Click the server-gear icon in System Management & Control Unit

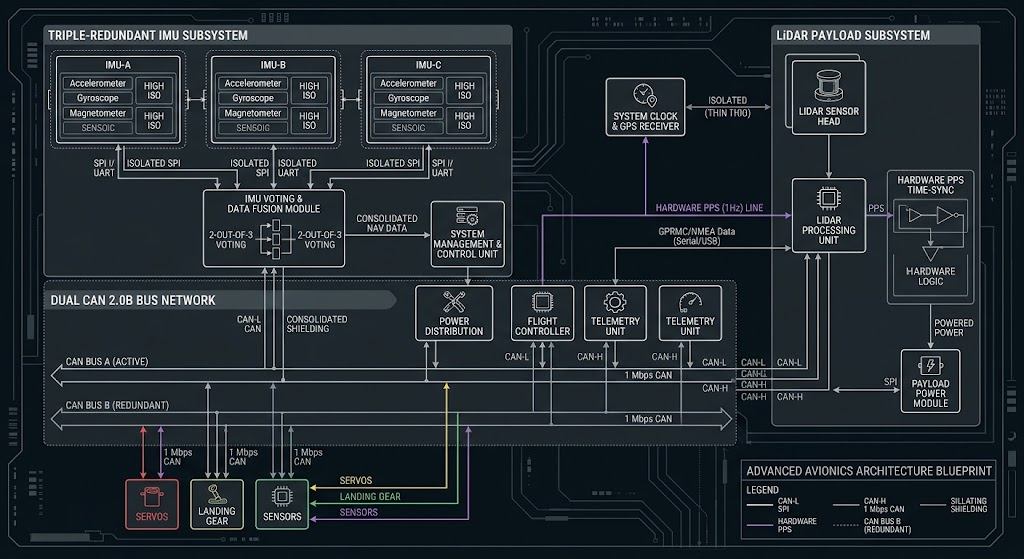467,216
